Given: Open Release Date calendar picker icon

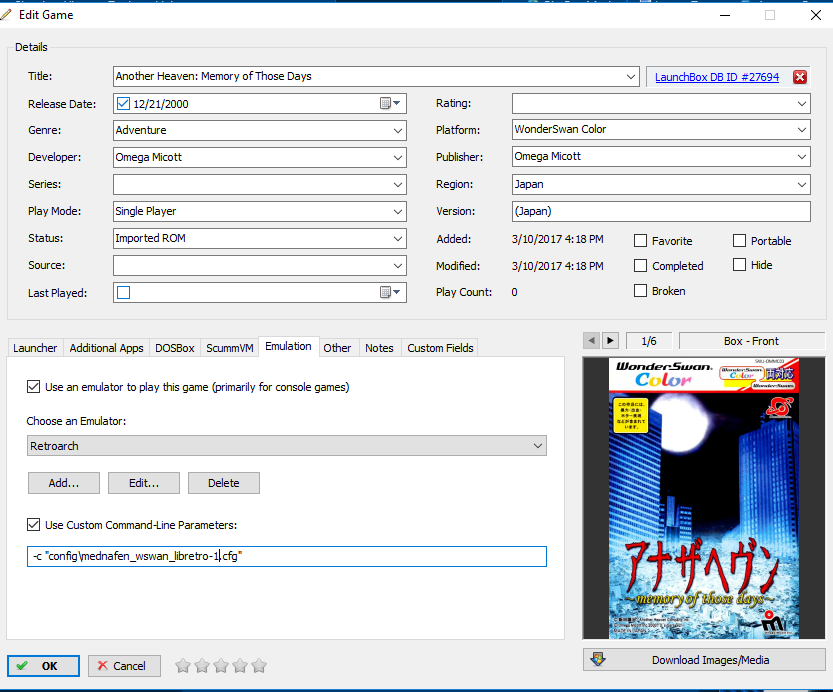Looking at the screenshot, I should coord(390,104).
